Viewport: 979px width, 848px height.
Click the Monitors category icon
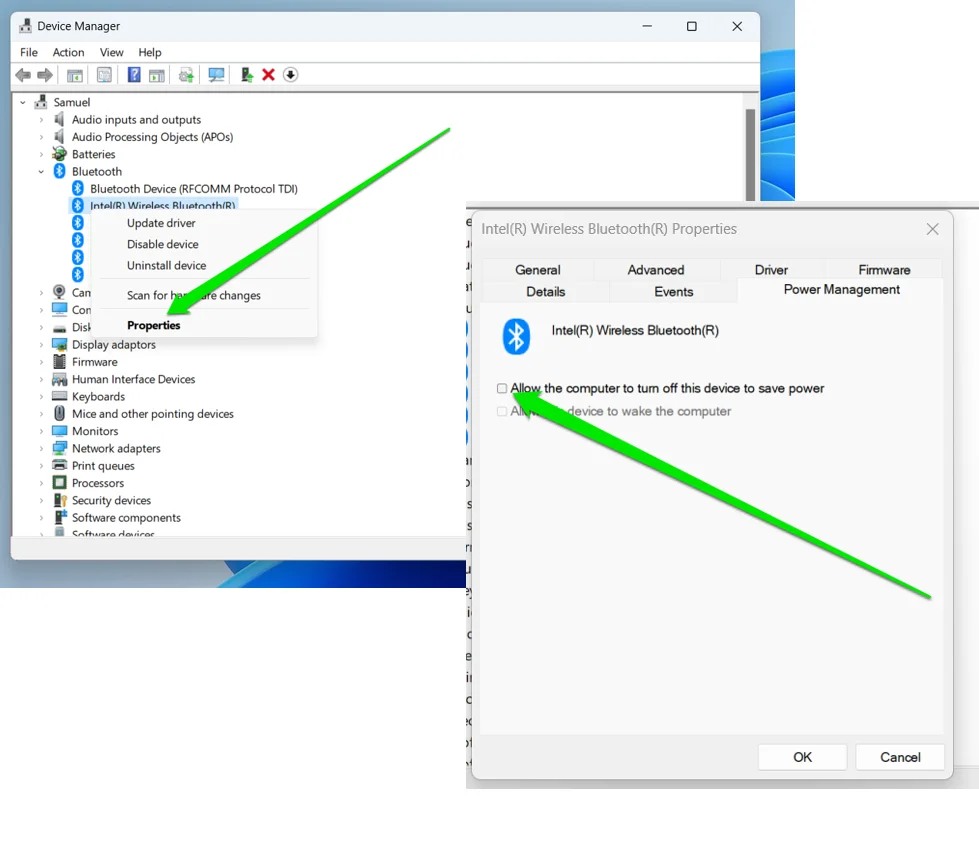pos(59,431)
